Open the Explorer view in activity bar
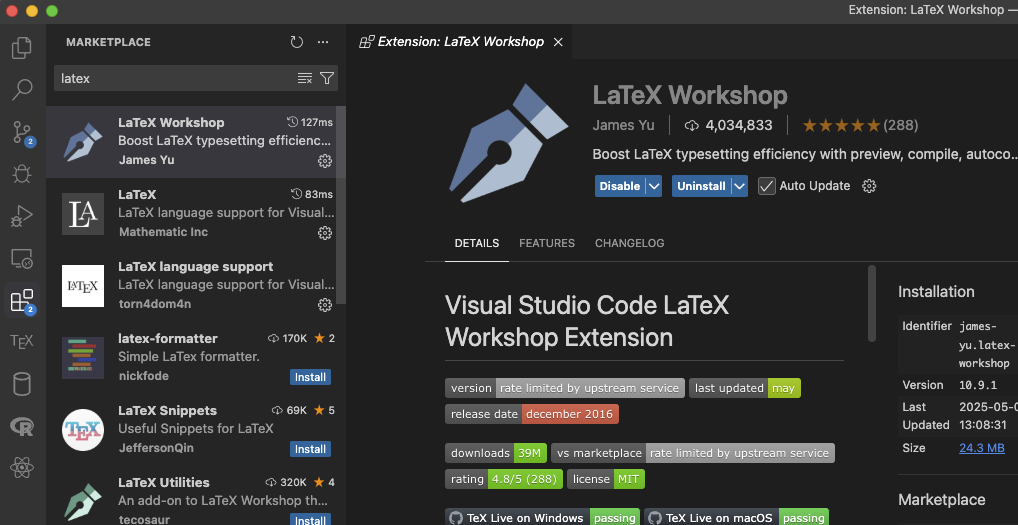The image size is (1018, 525). point(22,48)
